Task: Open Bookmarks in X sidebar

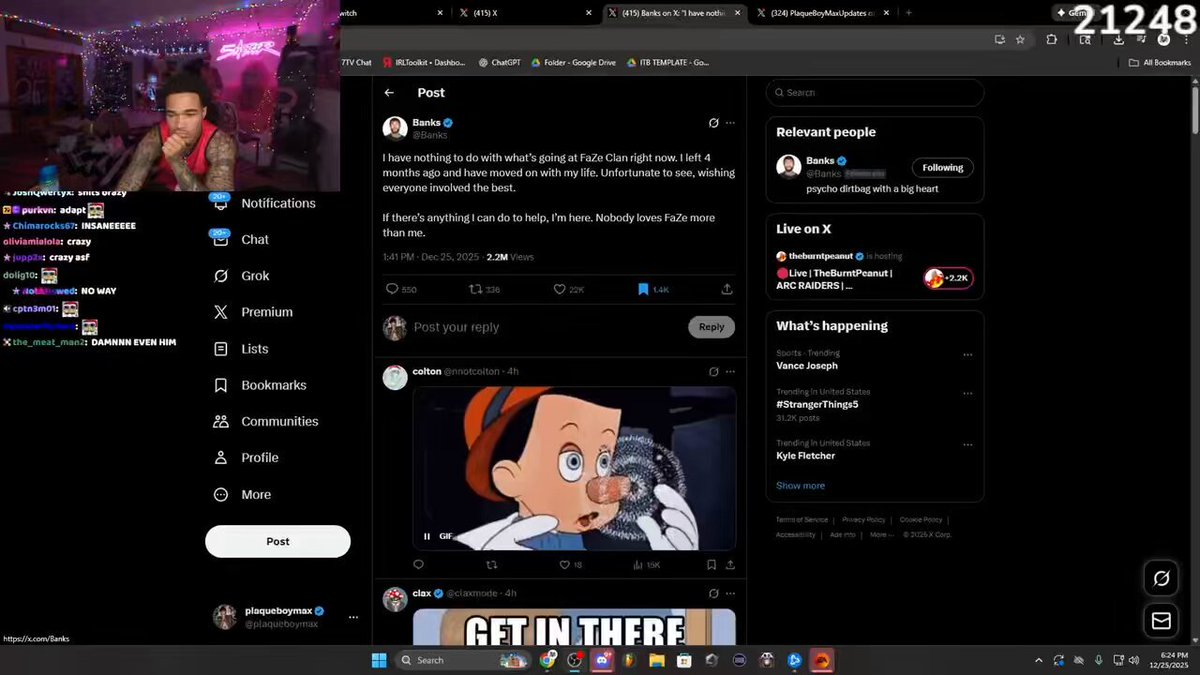Action: (260, 385)
